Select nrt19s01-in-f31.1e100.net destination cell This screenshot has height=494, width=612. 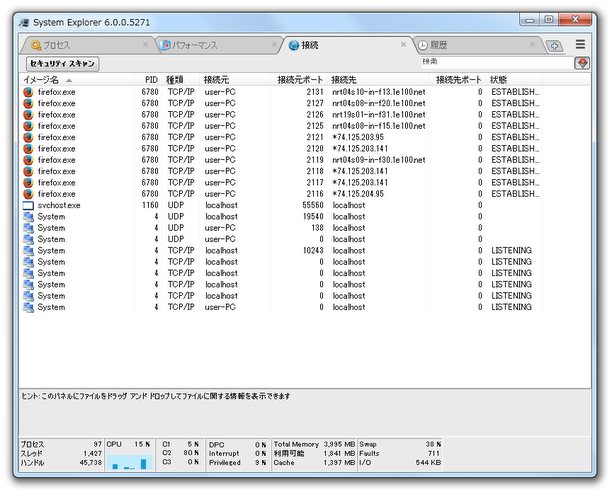[379, 115]
